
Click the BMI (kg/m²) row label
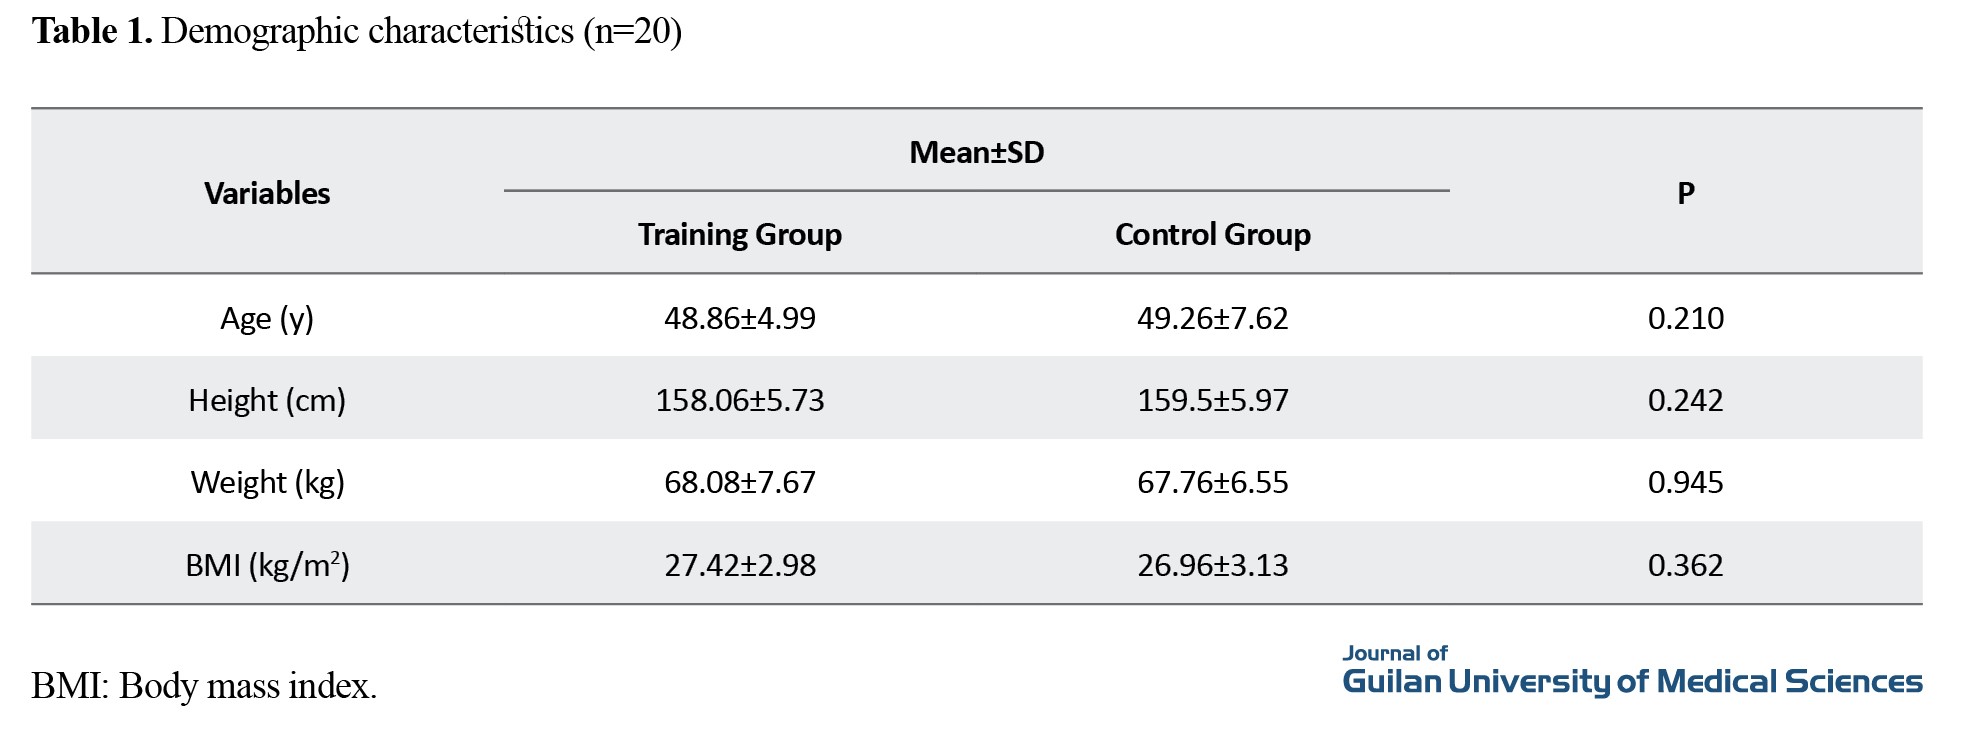coord(267,565)
